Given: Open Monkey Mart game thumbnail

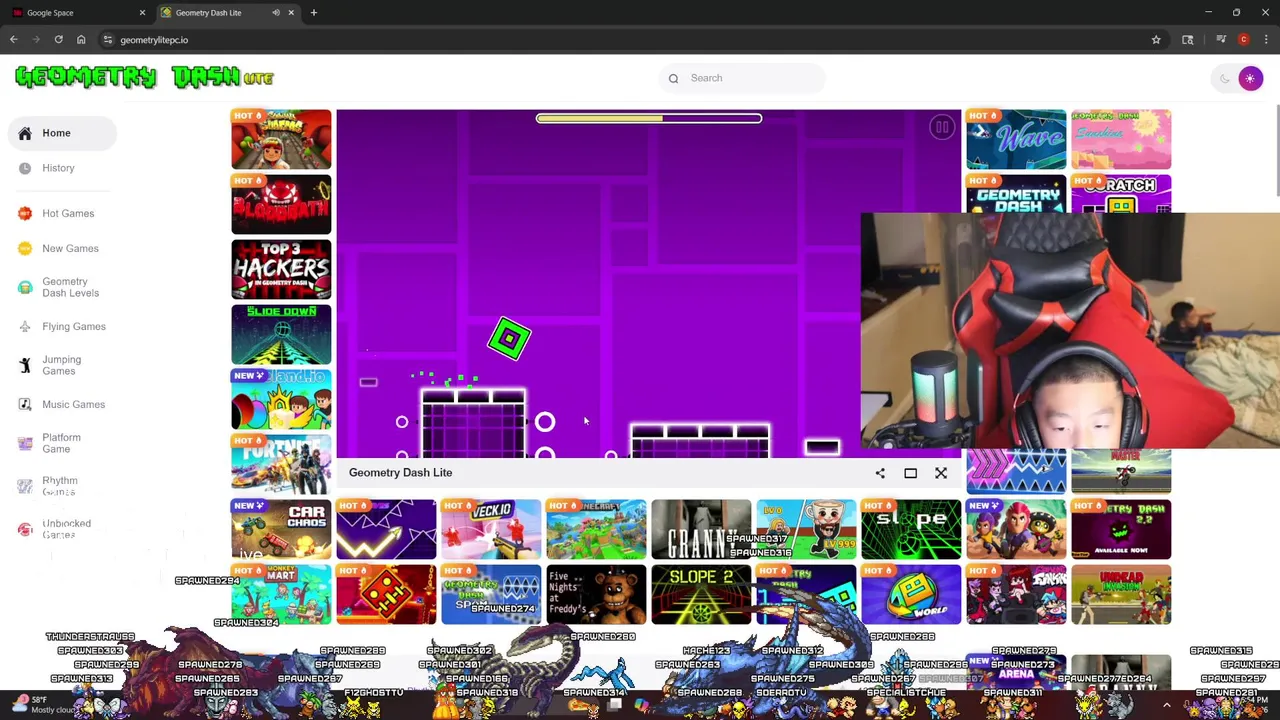Looking at the screenshot, I should tap(281, 594).
